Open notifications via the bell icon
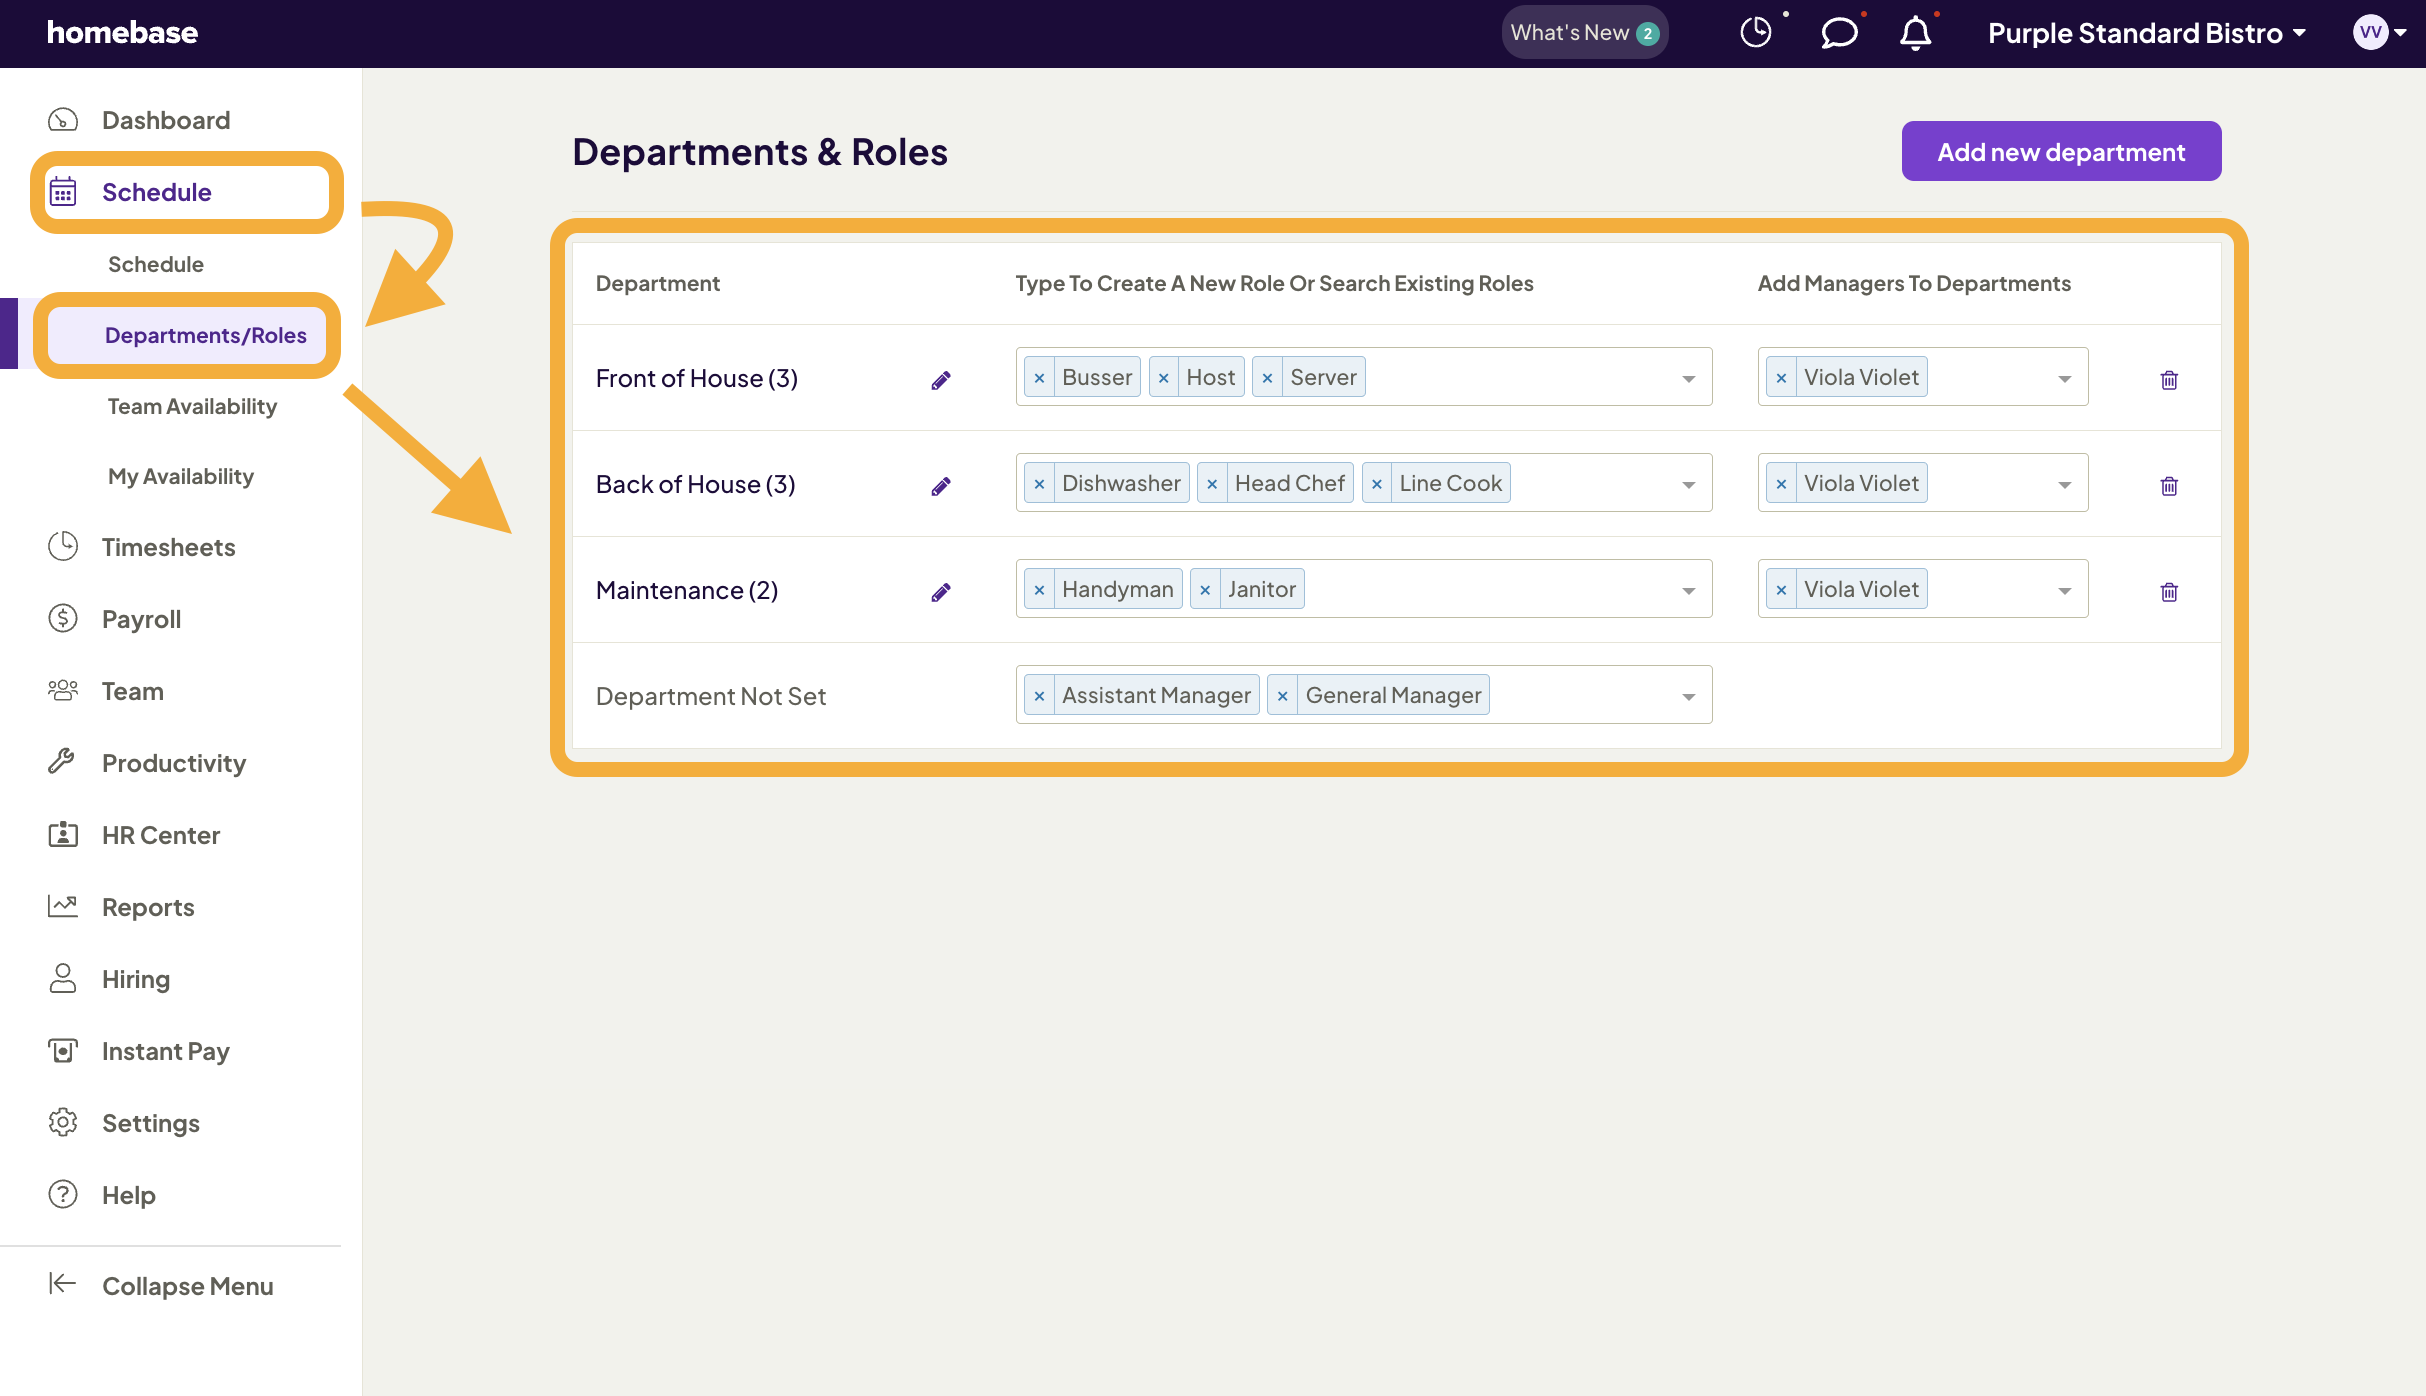 [1916, 33]
